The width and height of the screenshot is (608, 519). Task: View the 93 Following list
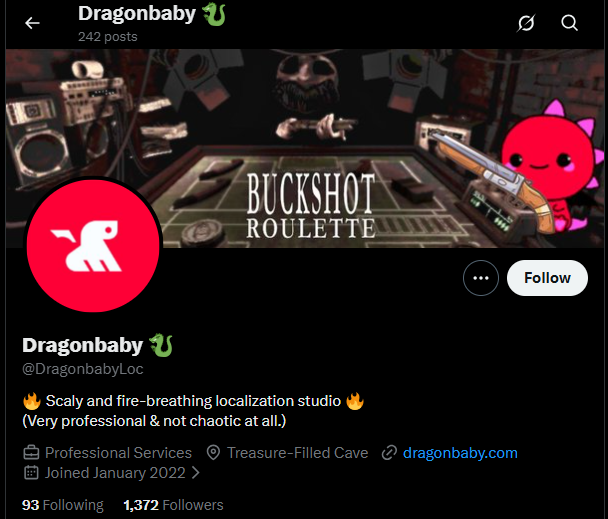click(x=63, y=505)
